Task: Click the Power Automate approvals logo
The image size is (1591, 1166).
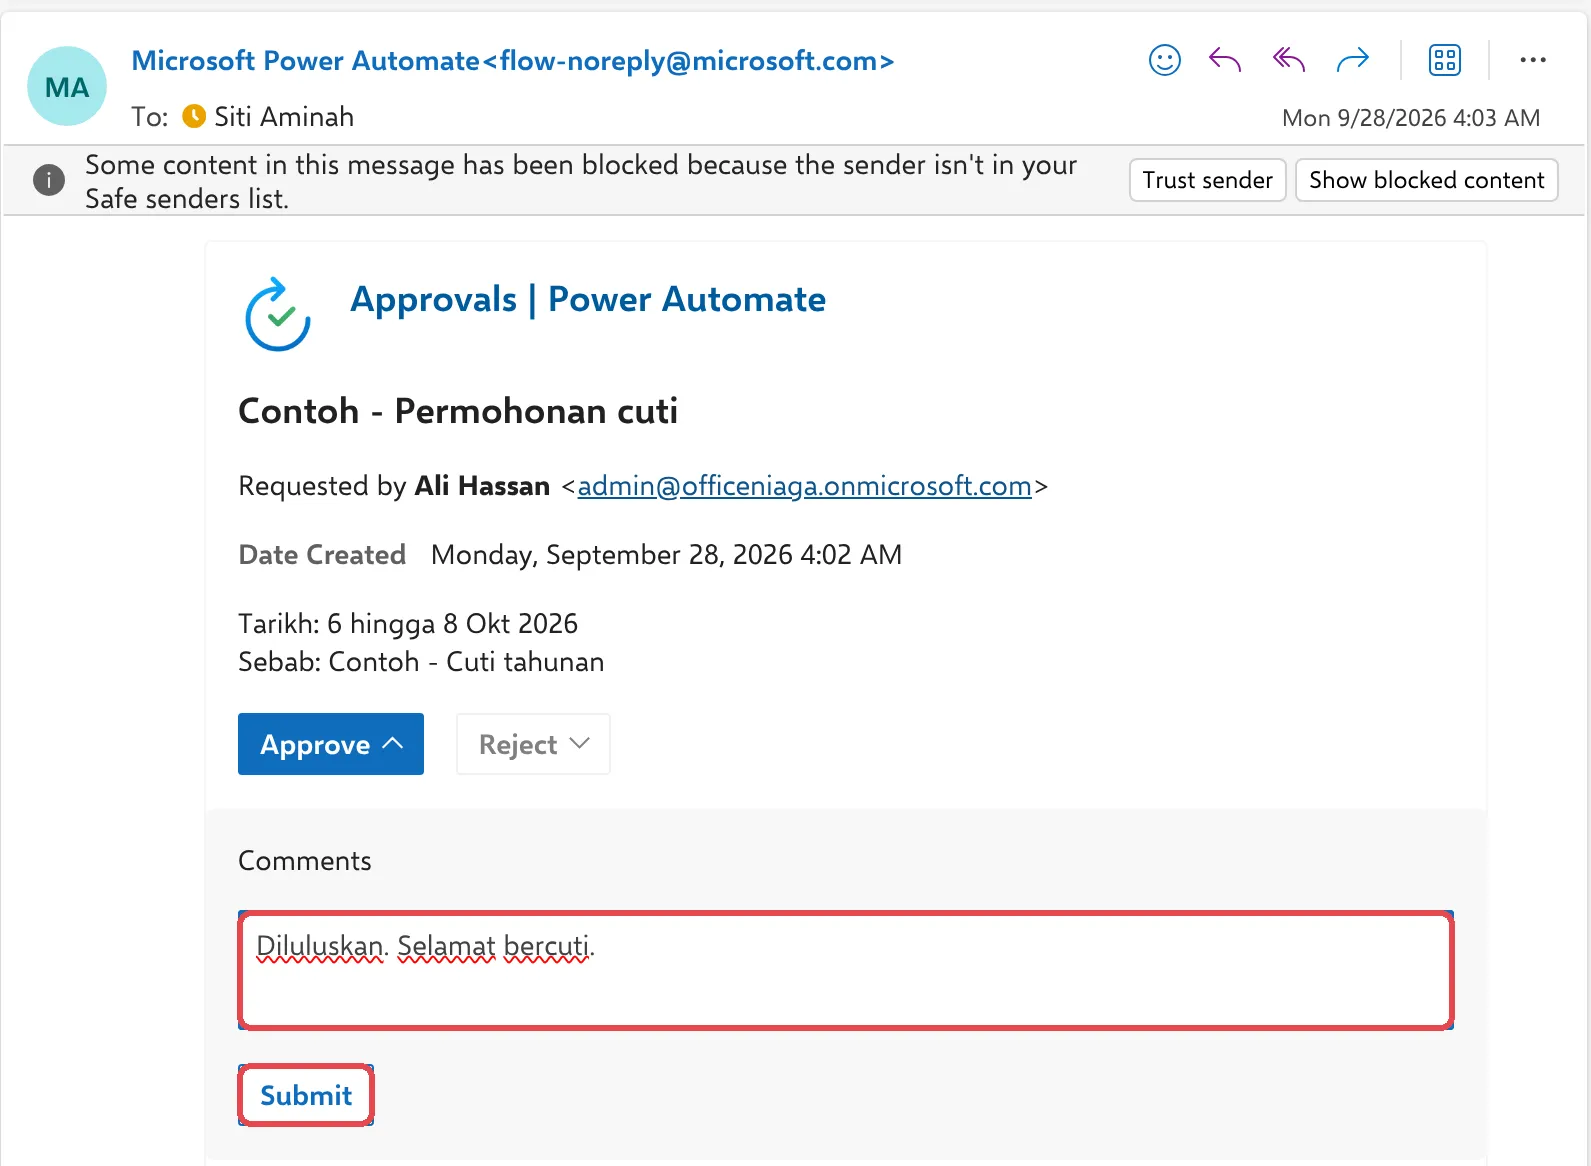Action: (x=278, y=314)
